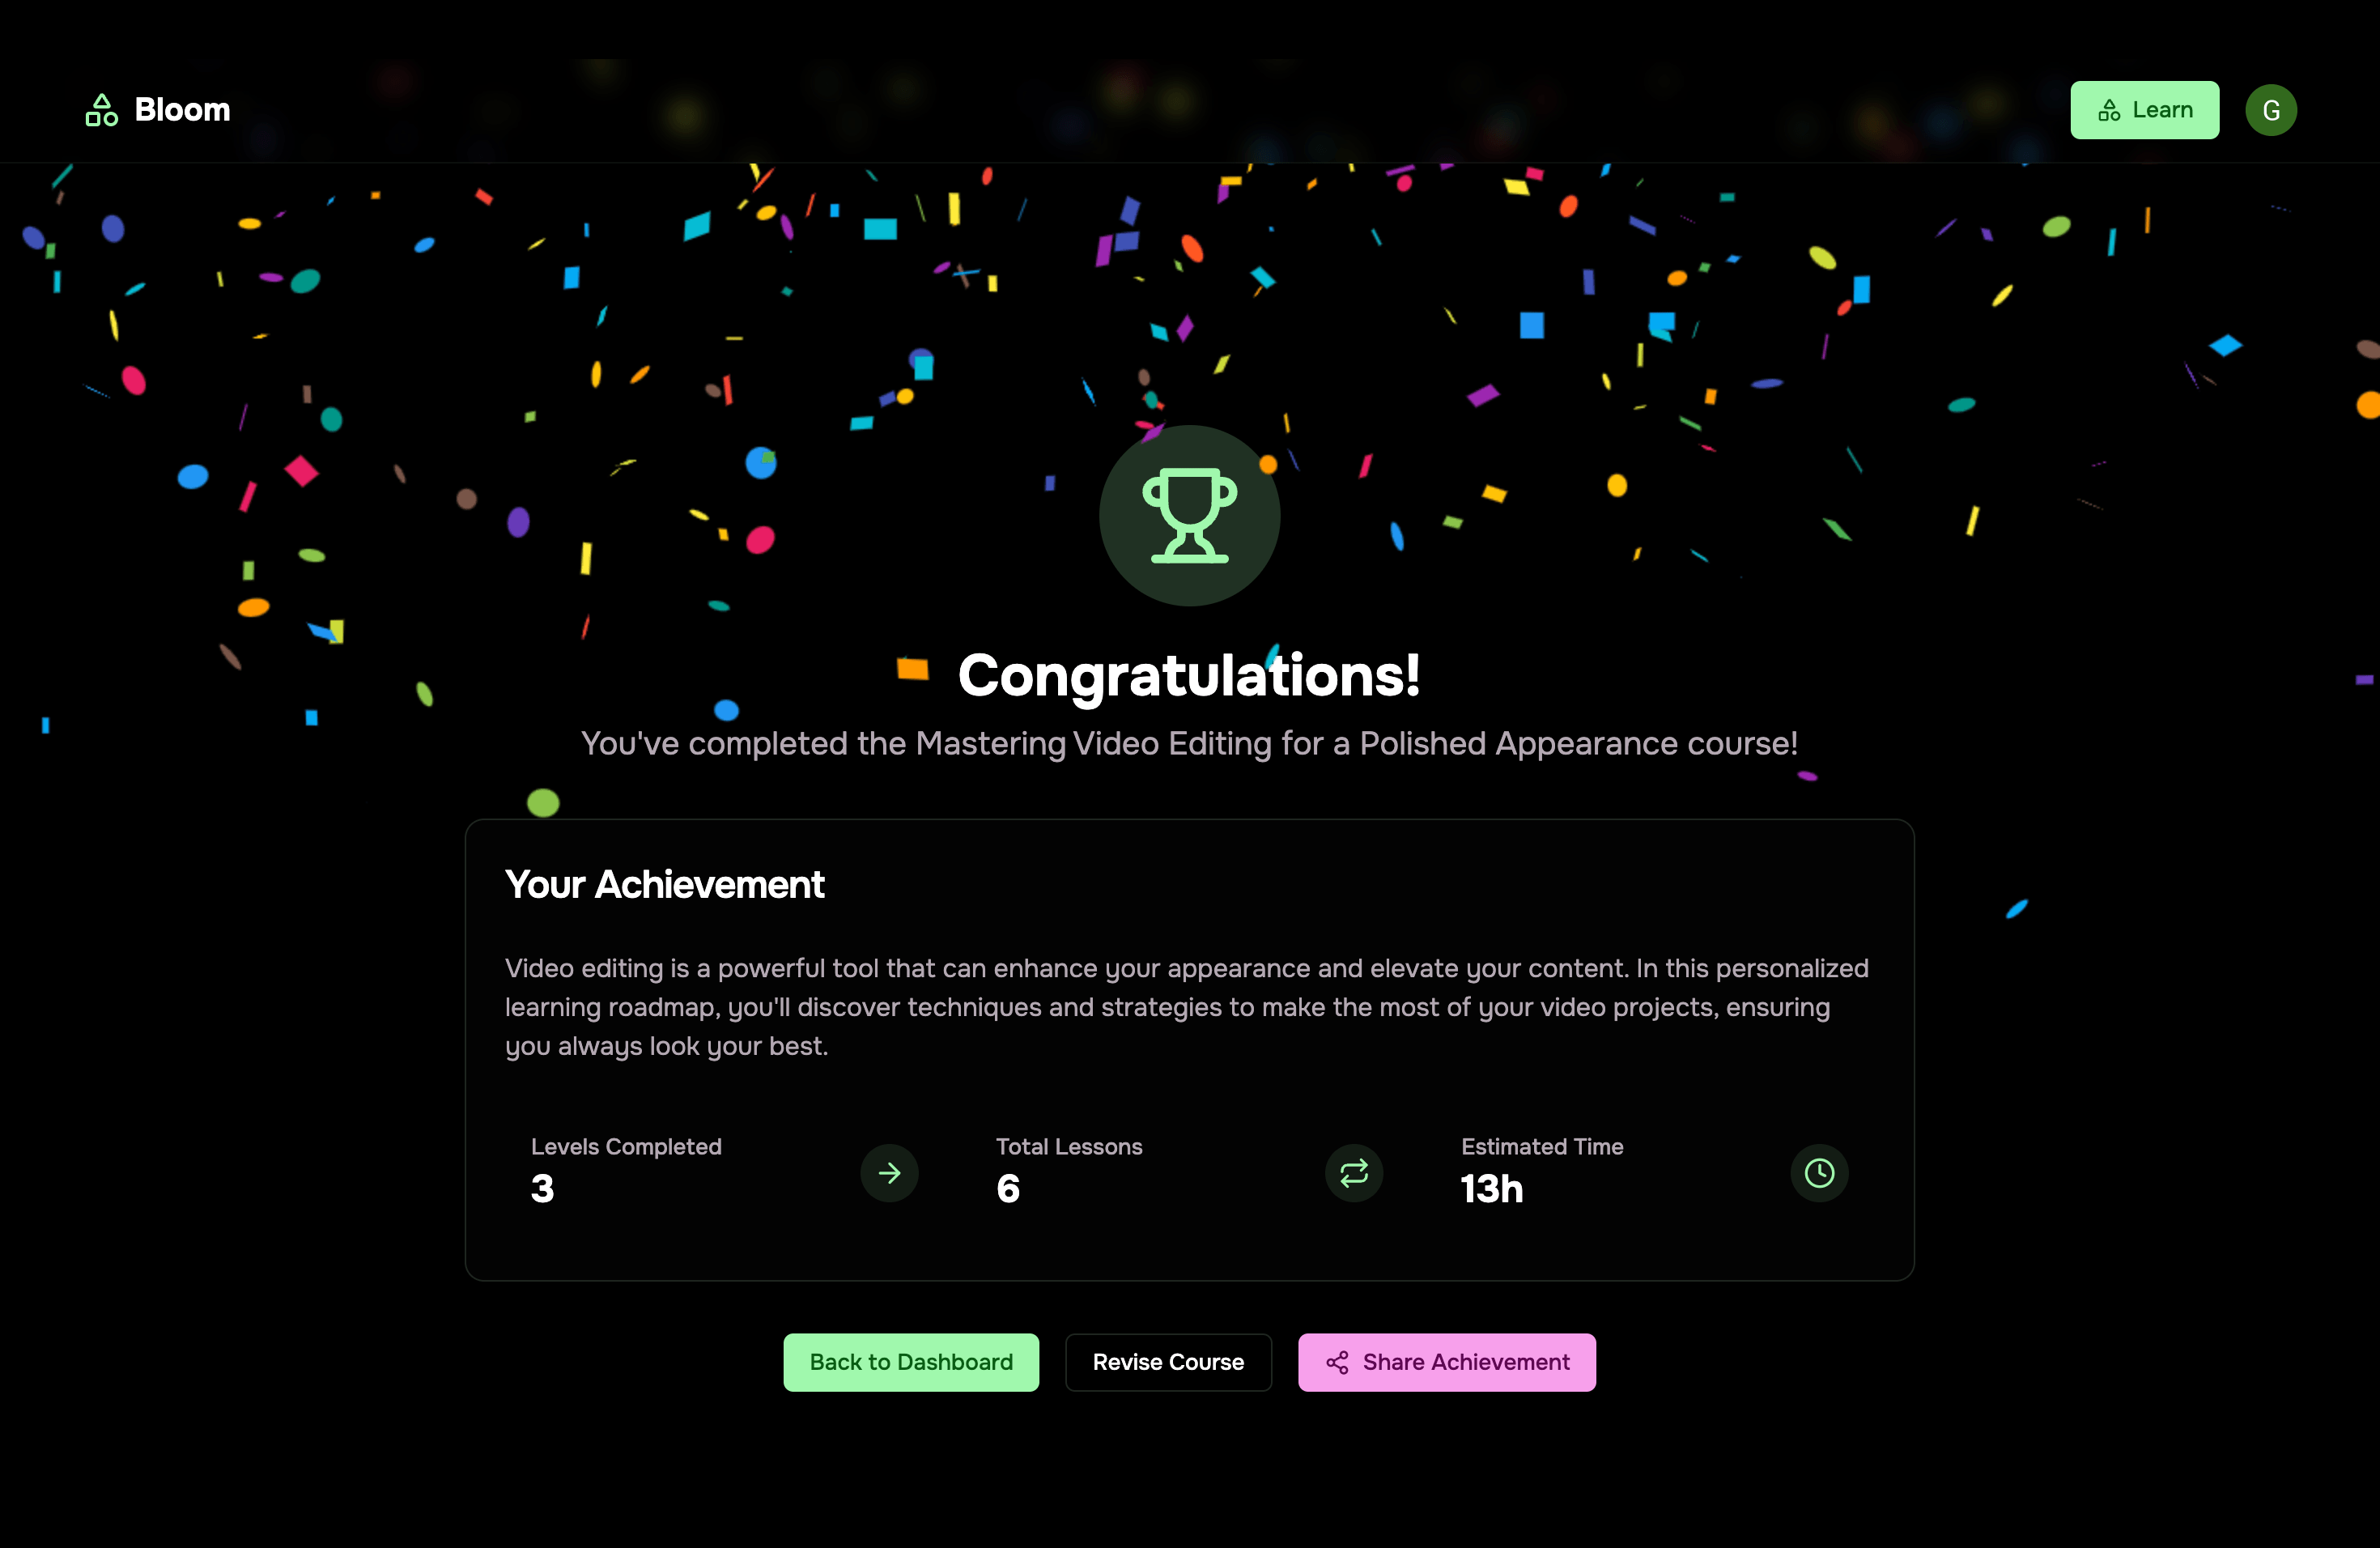Toggle visibility of achievement description text

point(663,885)
